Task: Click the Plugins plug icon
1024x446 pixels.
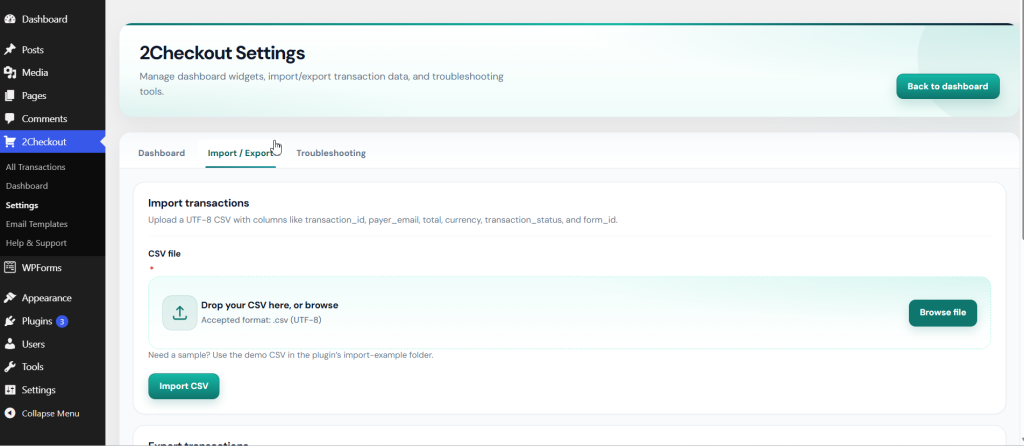Action: [x=10, y=321]
